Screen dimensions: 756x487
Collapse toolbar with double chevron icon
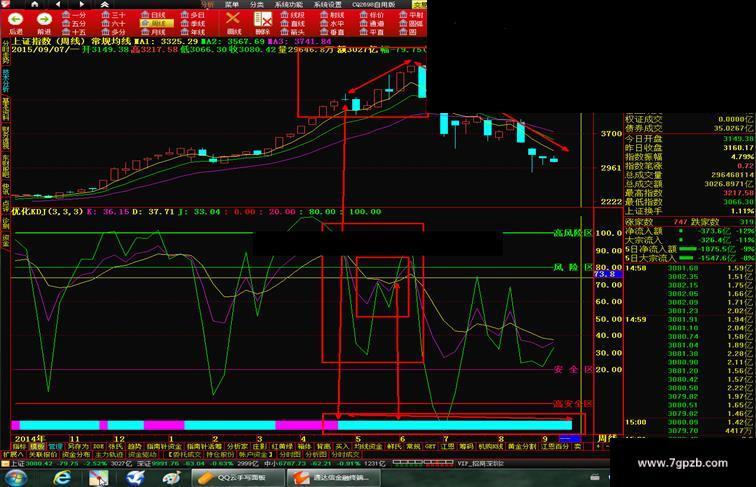pos(105,4)
